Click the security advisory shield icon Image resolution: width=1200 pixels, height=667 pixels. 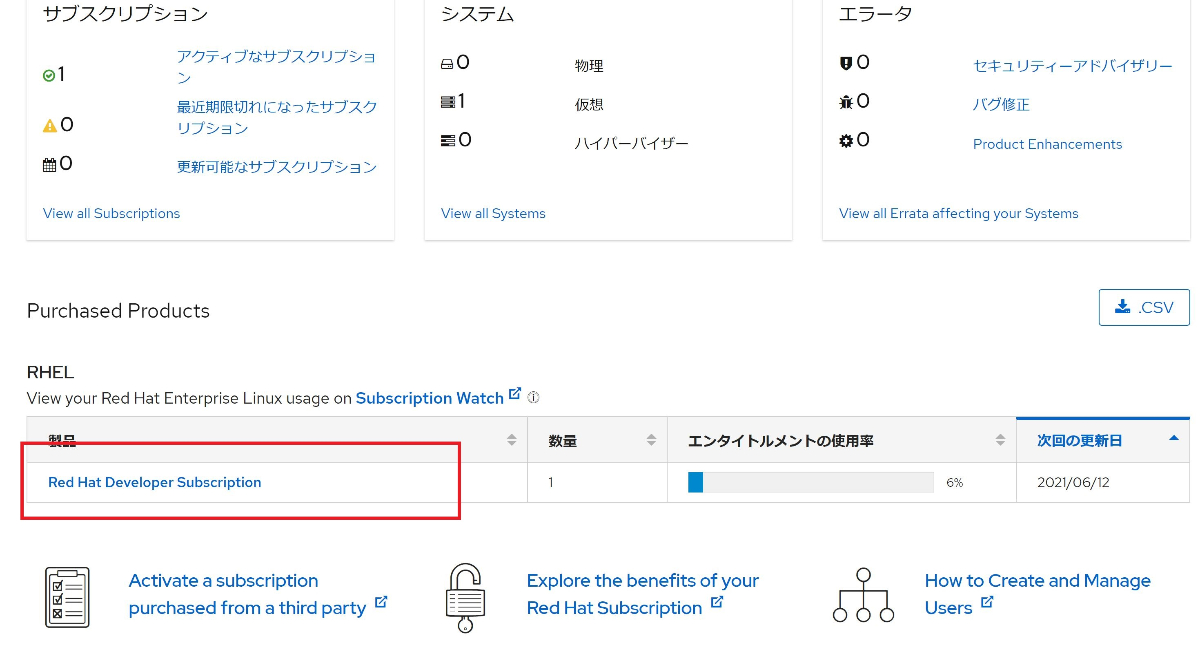[x=846, y=64]
